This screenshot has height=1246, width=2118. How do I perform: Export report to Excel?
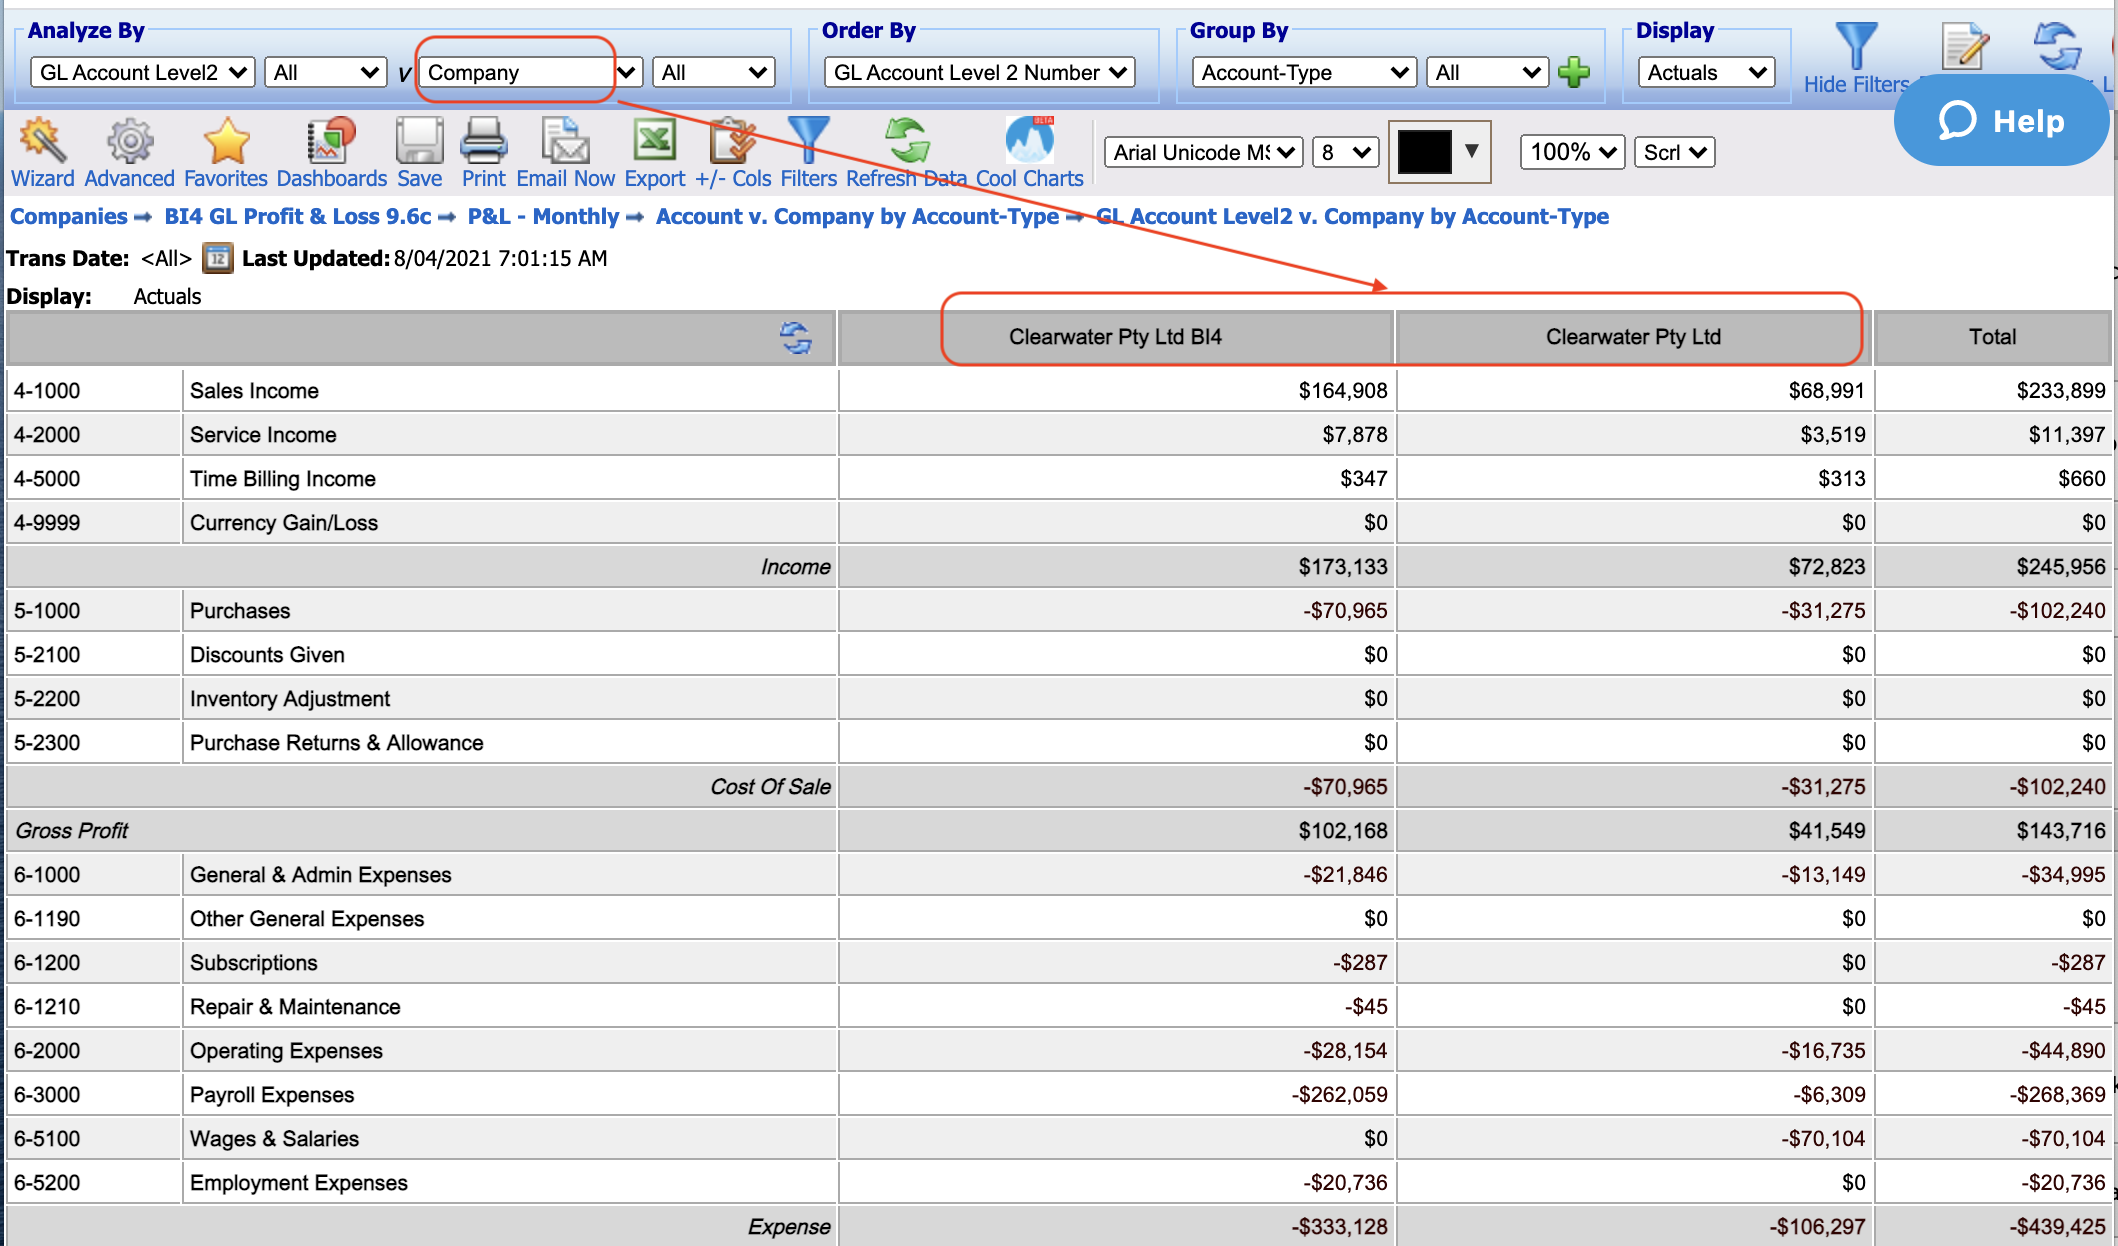coord(655,152)
